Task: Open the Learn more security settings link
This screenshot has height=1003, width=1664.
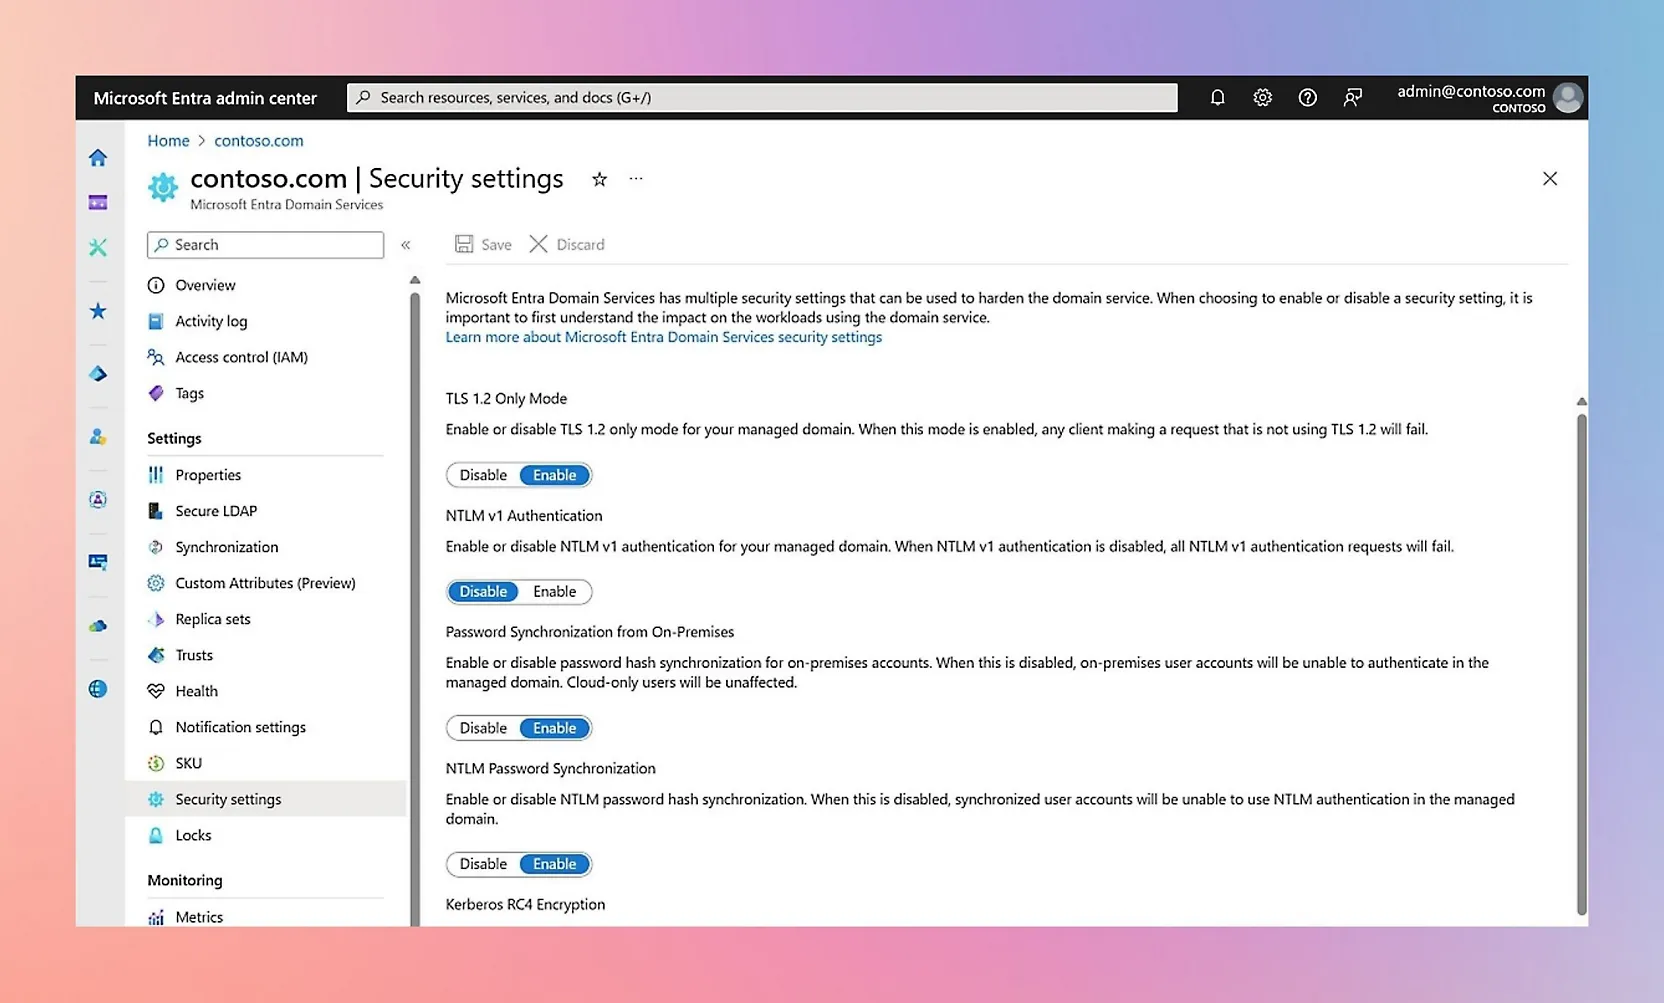Action: [x=663, y=337]
